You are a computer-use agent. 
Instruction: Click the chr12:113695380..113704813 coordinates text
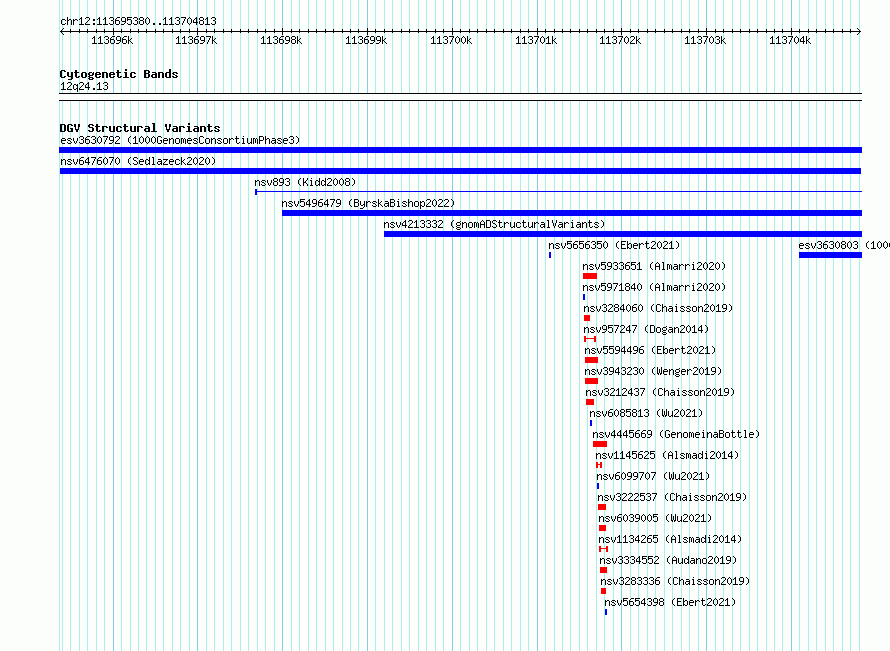point(138,22)
